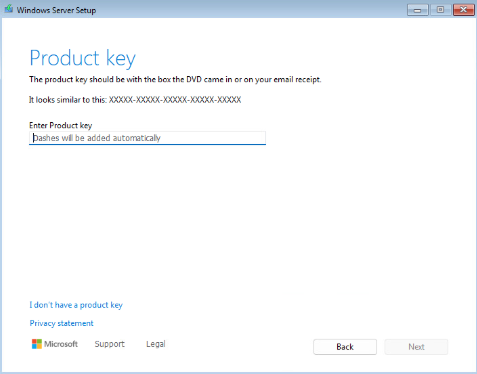Screen dimensions: 477x374
Task: Click the "Enter Product key" field label
Action: [x=61, y=125]
